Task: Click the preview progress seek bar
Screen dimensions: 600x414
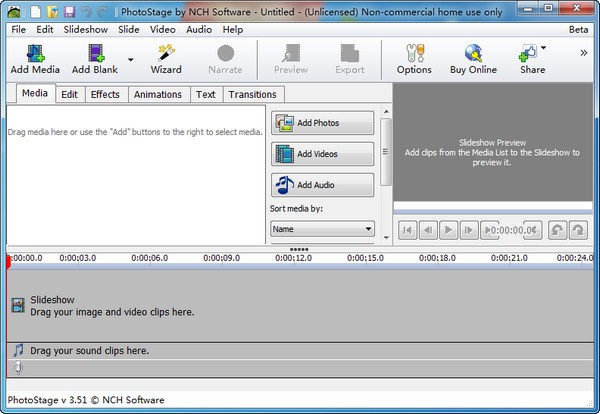Action: point(493,212)
